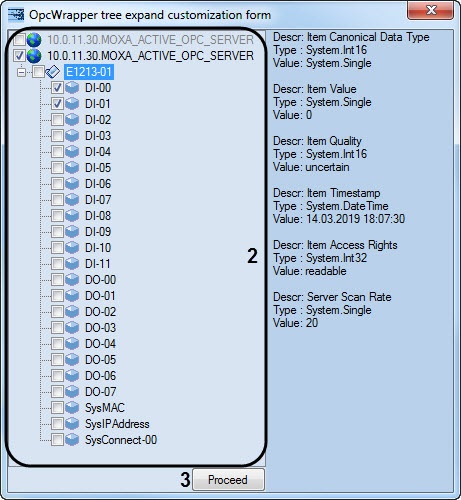Click the globe icon of the greyed-out OPC server

34,40
